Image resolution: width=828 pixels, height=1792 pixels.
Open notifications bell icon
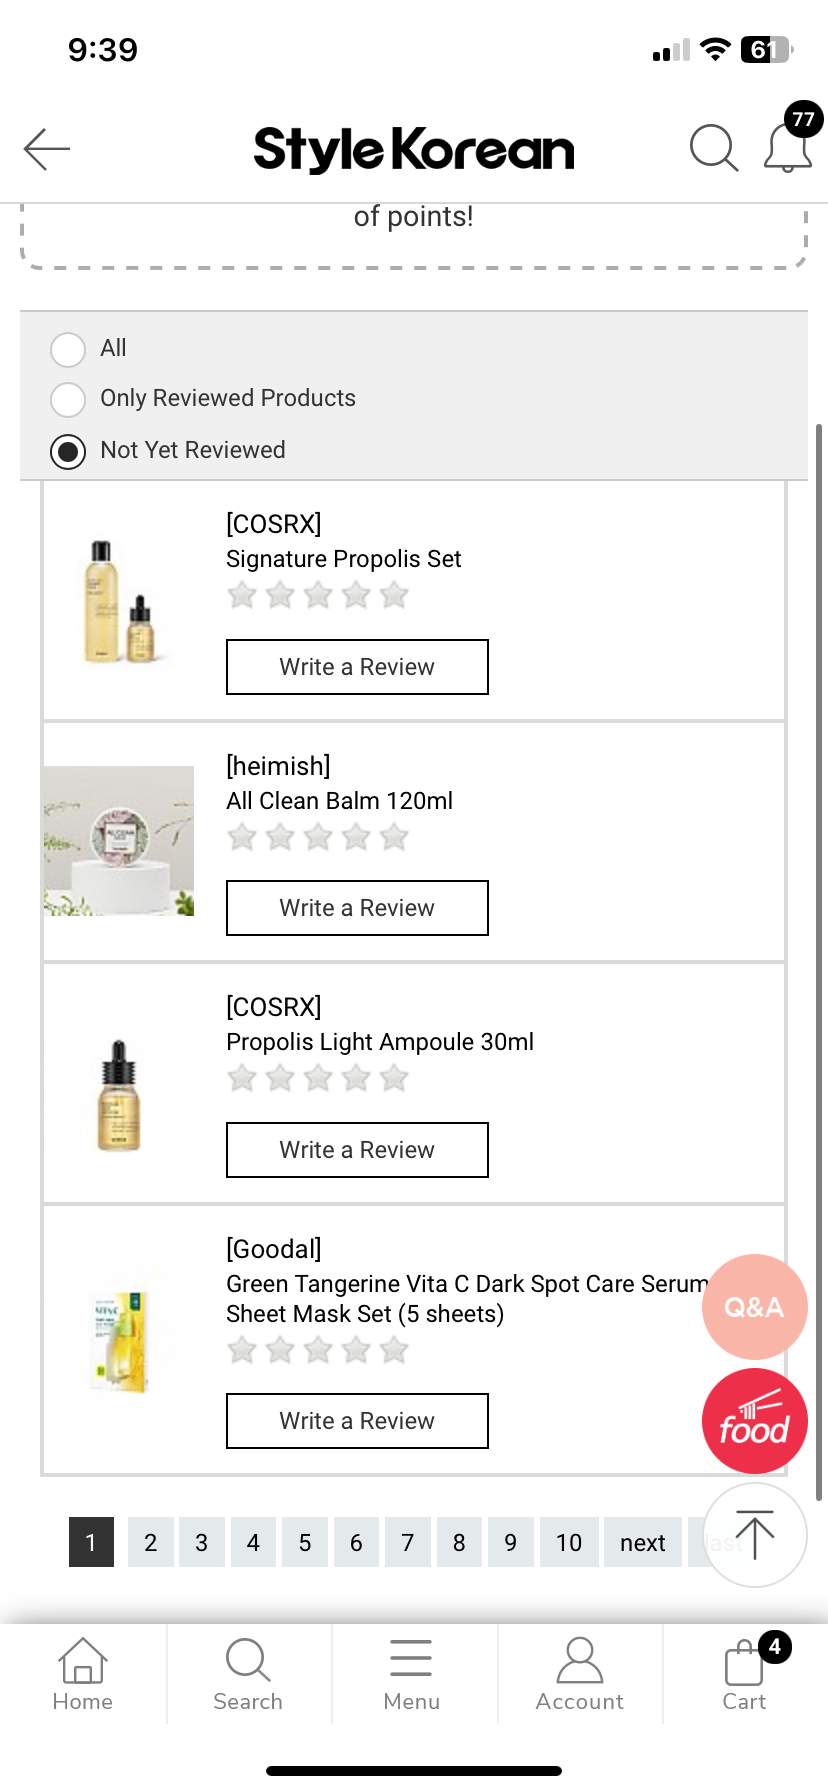coord(788,148)
